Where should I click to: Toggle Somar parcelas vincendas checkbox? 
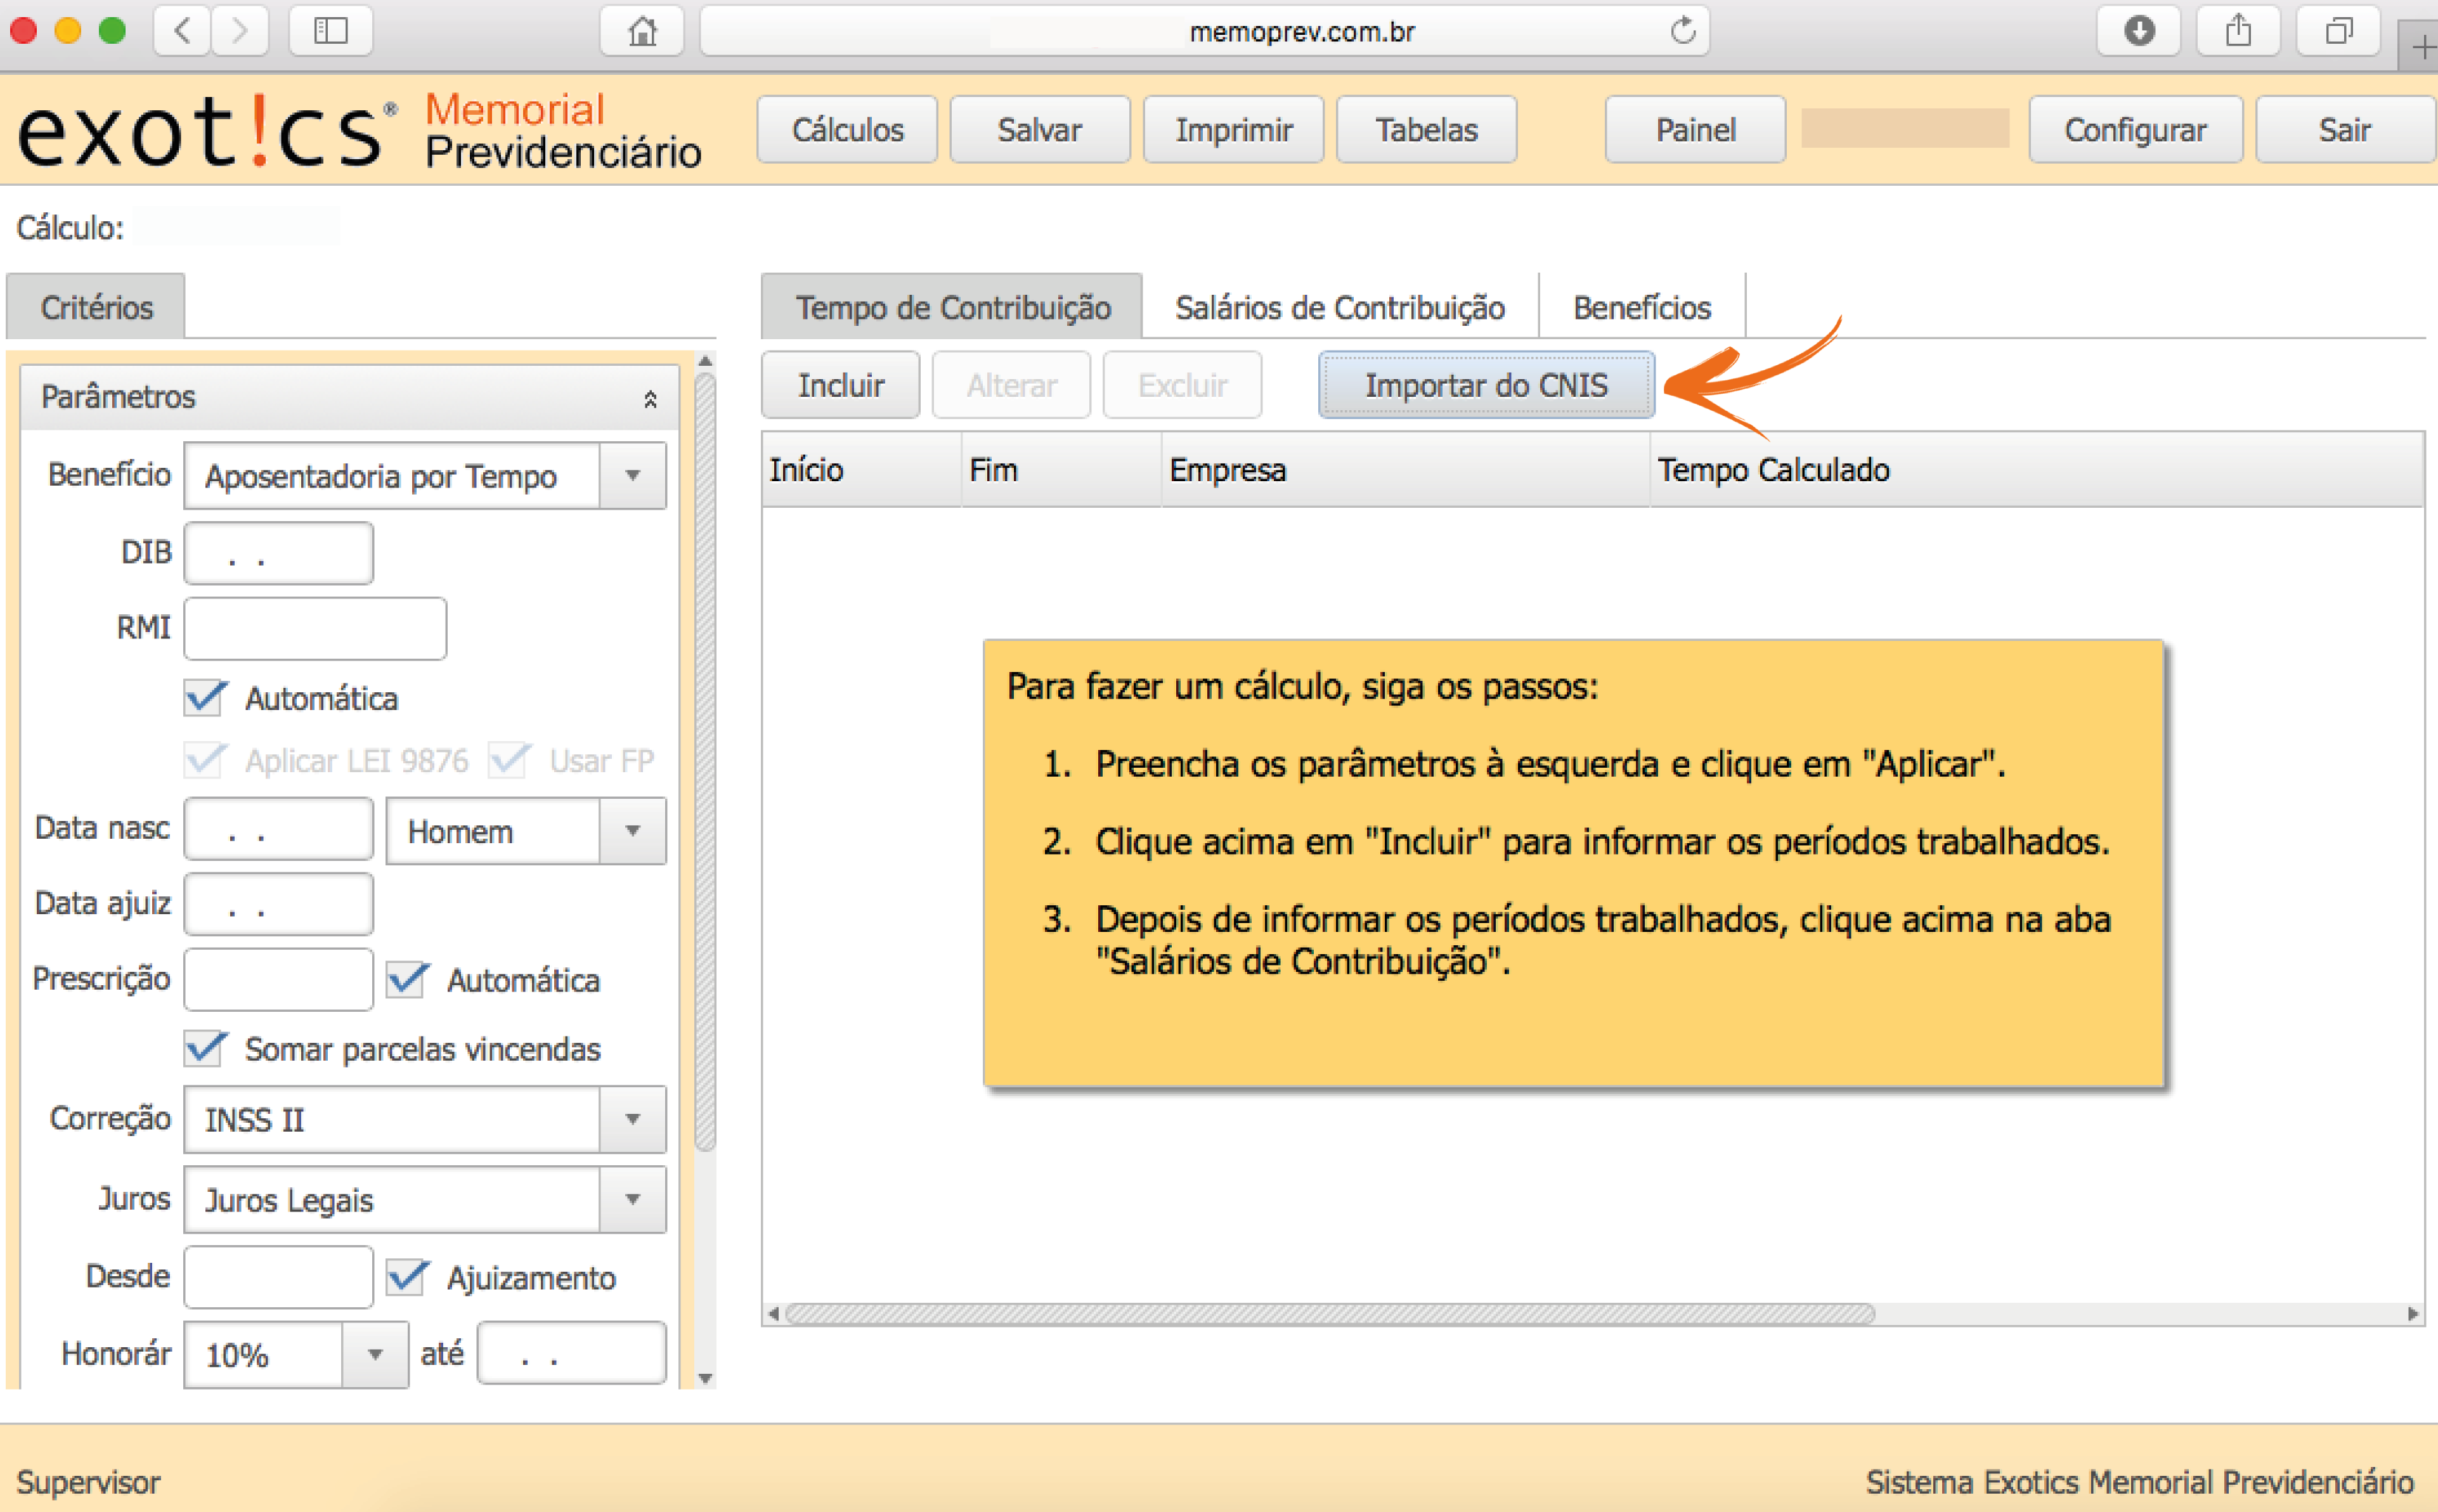[x=204, y=1048]
